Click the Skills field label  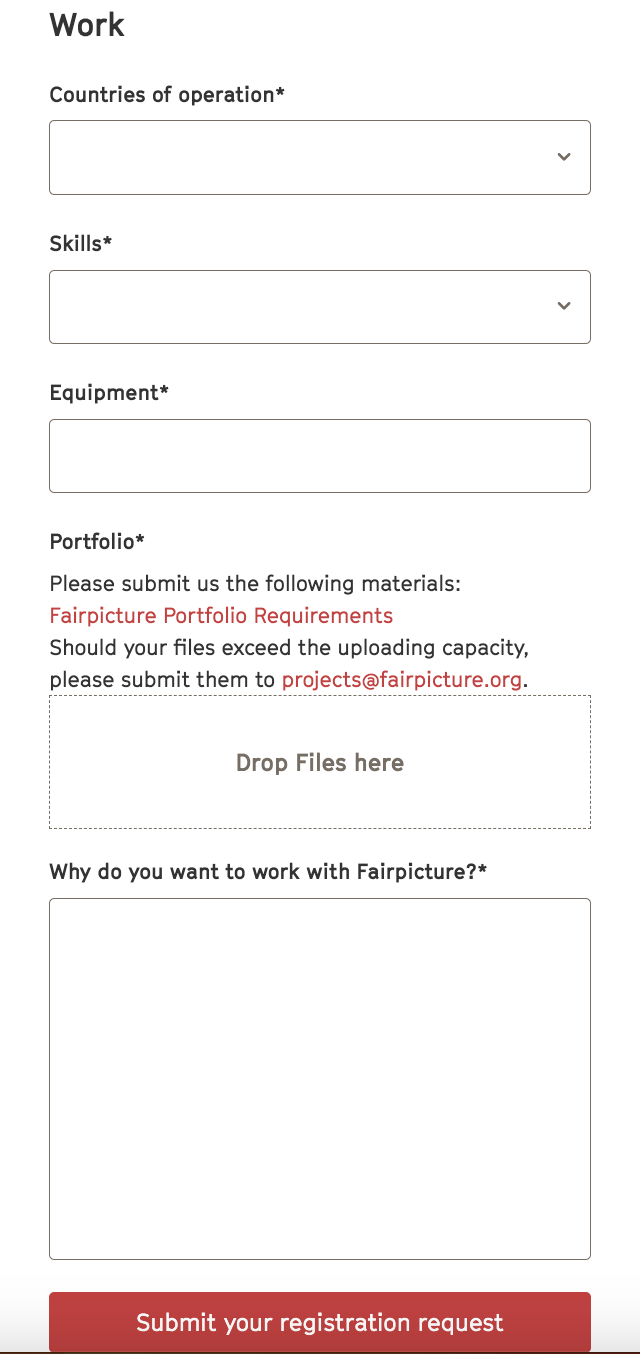(81, 243)
